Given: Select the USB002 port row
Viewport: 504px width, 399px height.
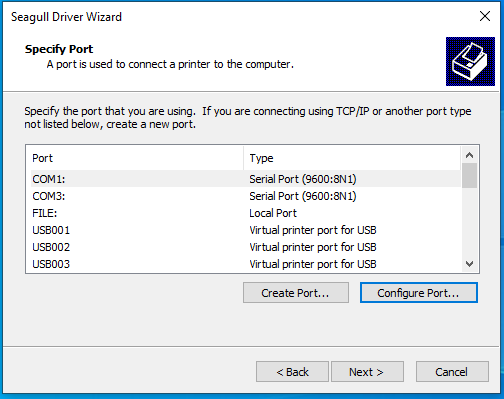Looking at the screenshot, I should coord(246,247).
